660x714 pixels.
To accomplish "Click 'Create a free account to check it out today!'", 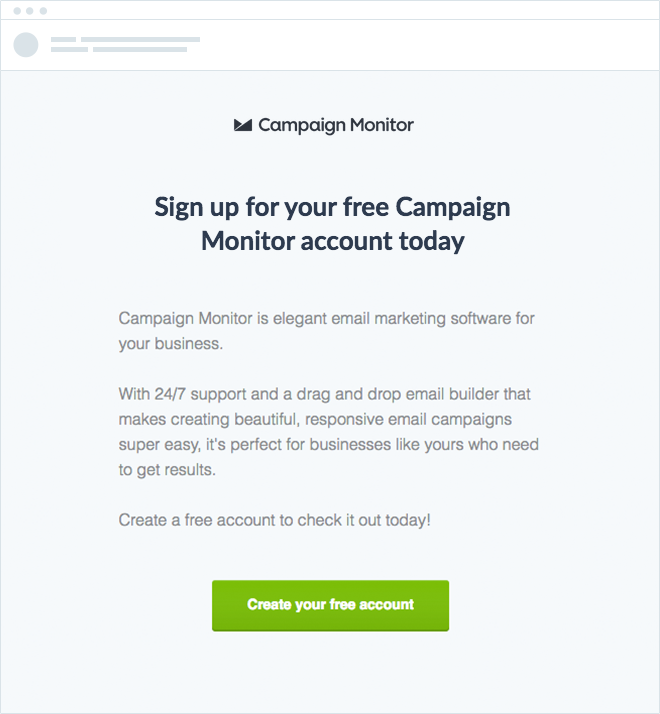I will [275, 520].
